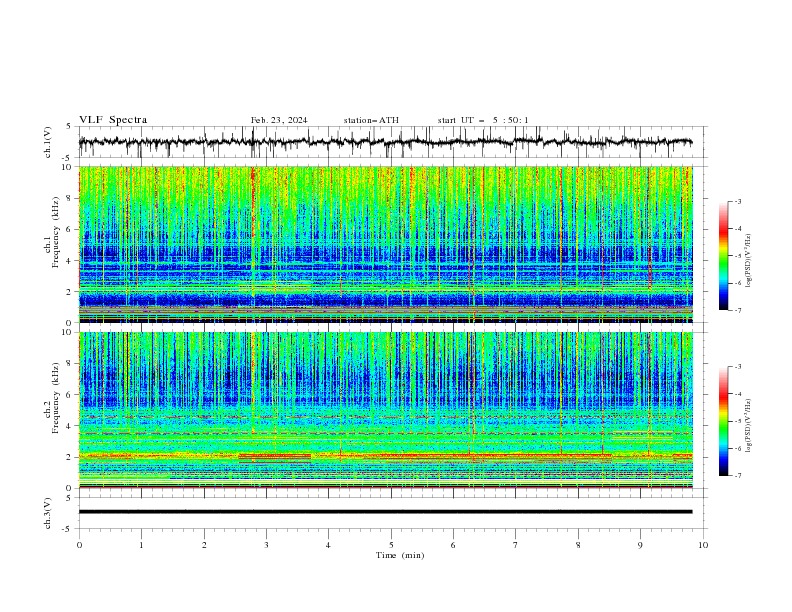The image size is (792, 612).
Task: Select the date text "Feb. 23, 2024"
Action: 279,120
